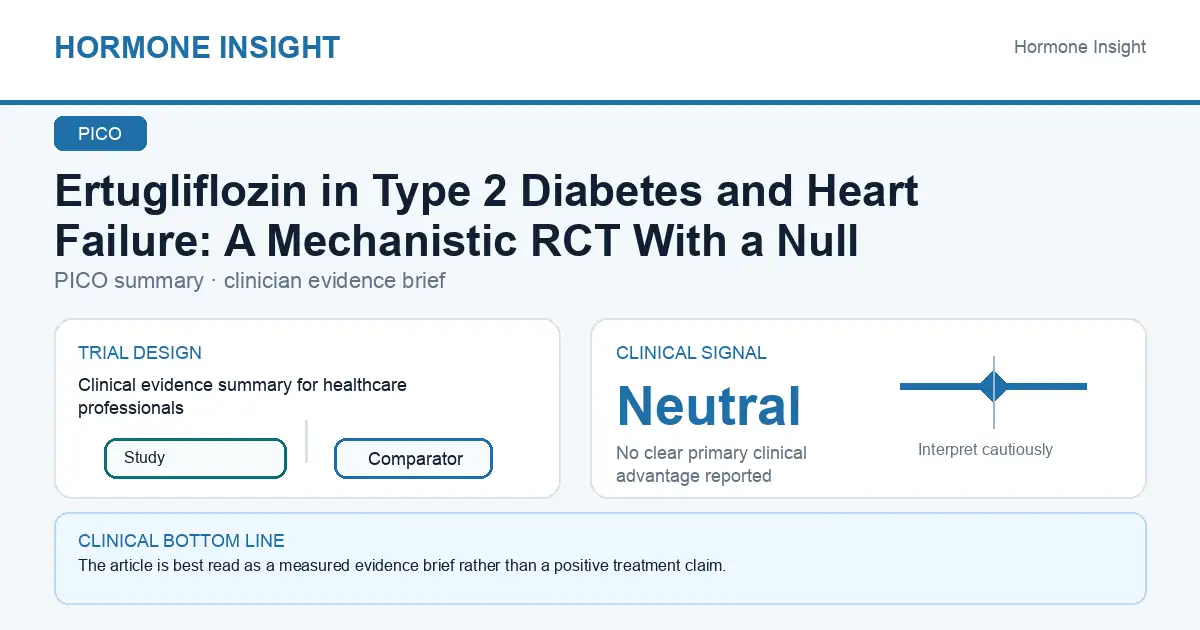Viewport: 1200px width, 630px height.
Task: Click the vertical reference line above the diamond
Action: point(994,363)
